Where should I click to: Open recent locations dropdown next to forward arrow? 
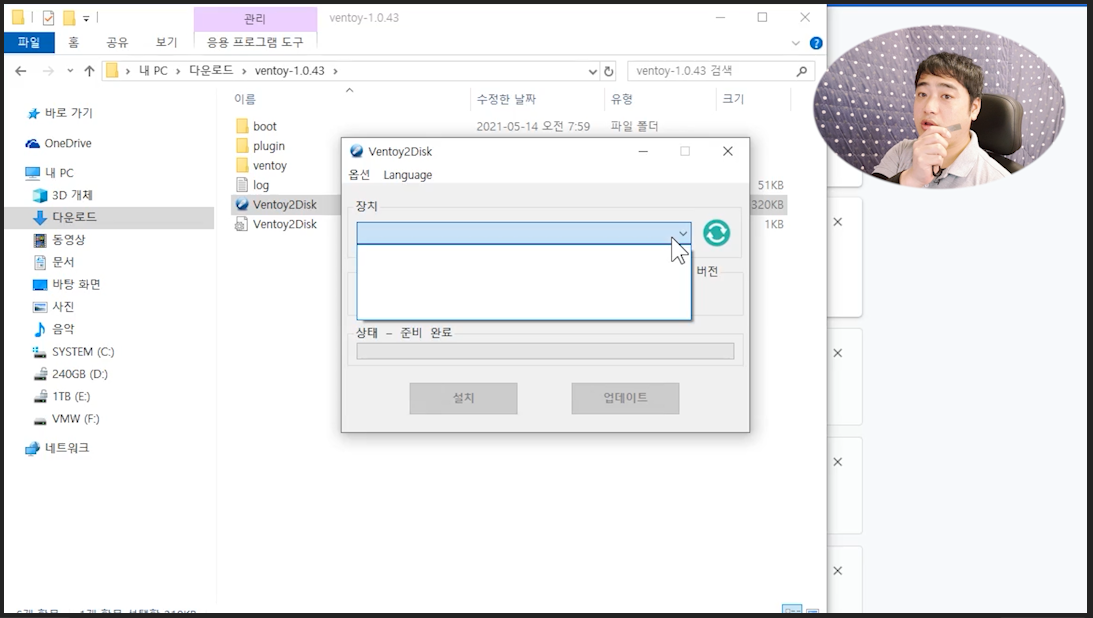pyautogui.click(x=70, y=71)
